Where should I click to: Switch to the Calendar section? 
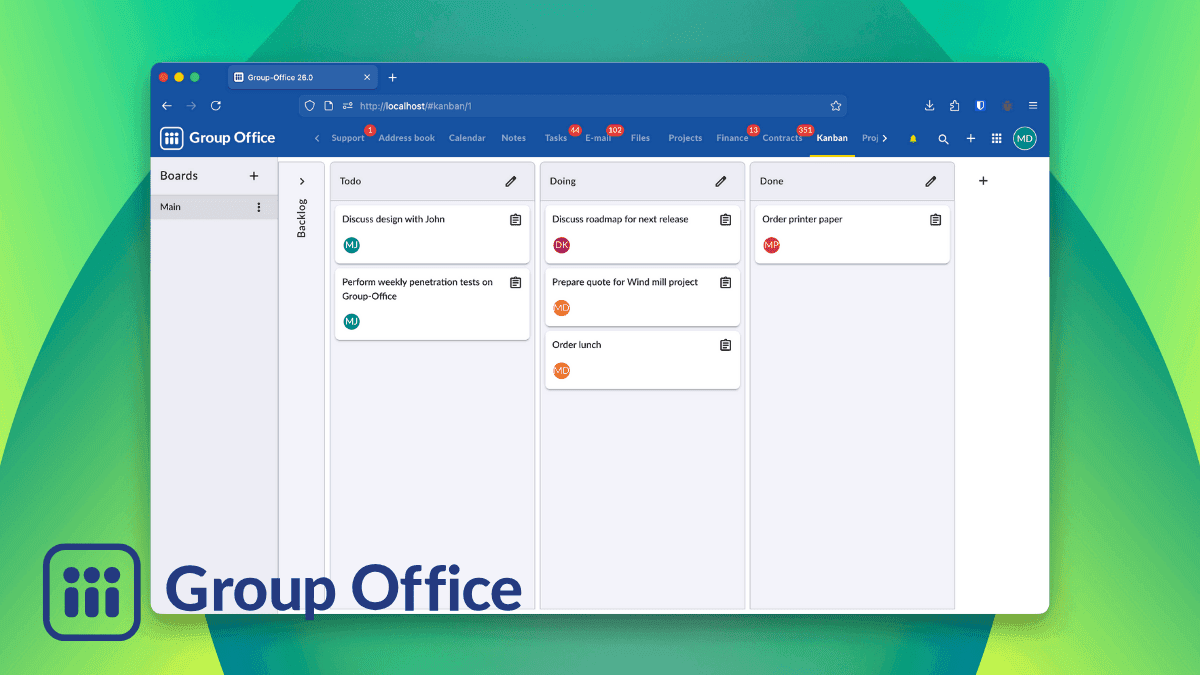point(467,138)
